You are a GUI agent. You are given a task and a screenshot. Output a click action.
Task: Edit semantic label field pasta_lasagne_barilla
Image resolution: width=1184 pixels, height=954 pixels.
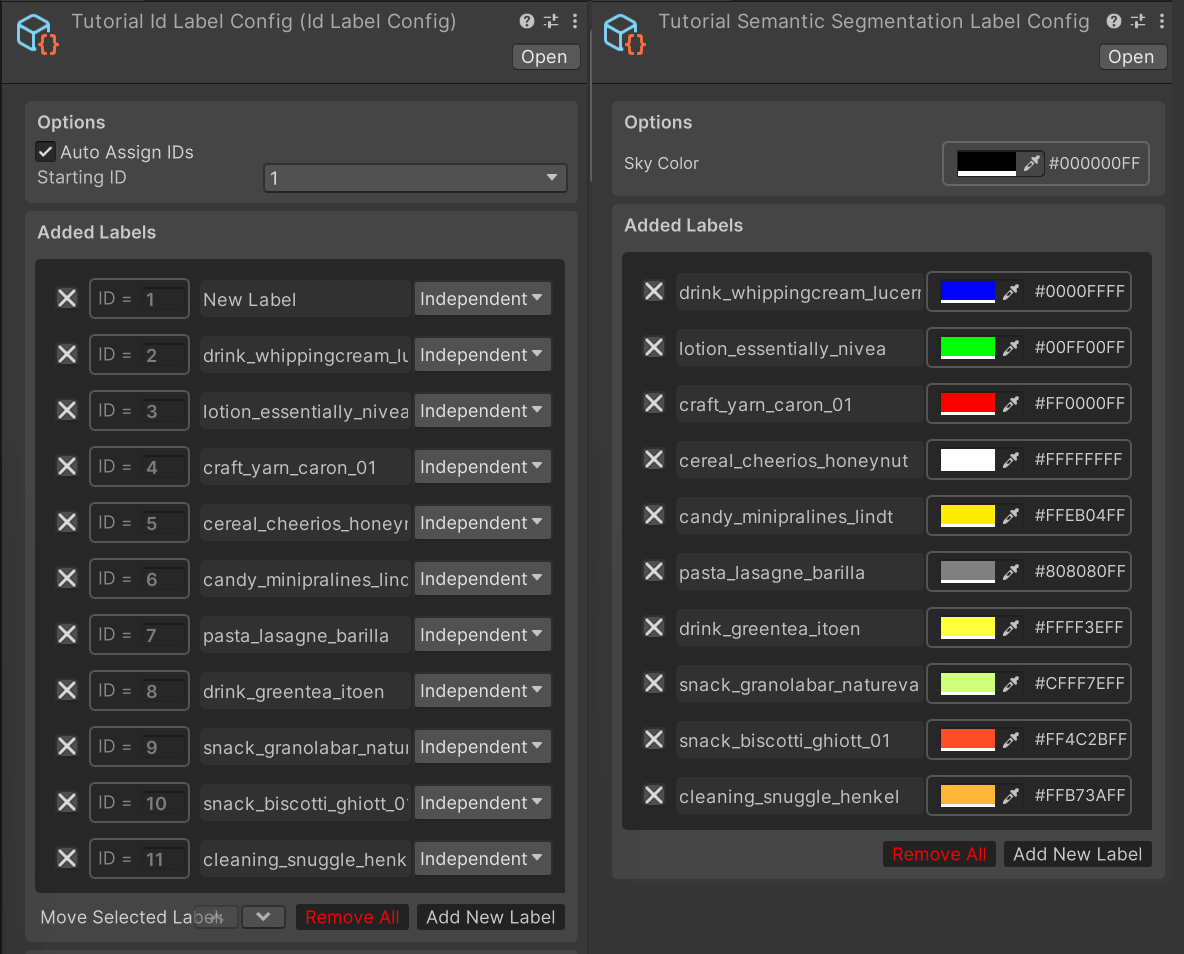point(799,573)
